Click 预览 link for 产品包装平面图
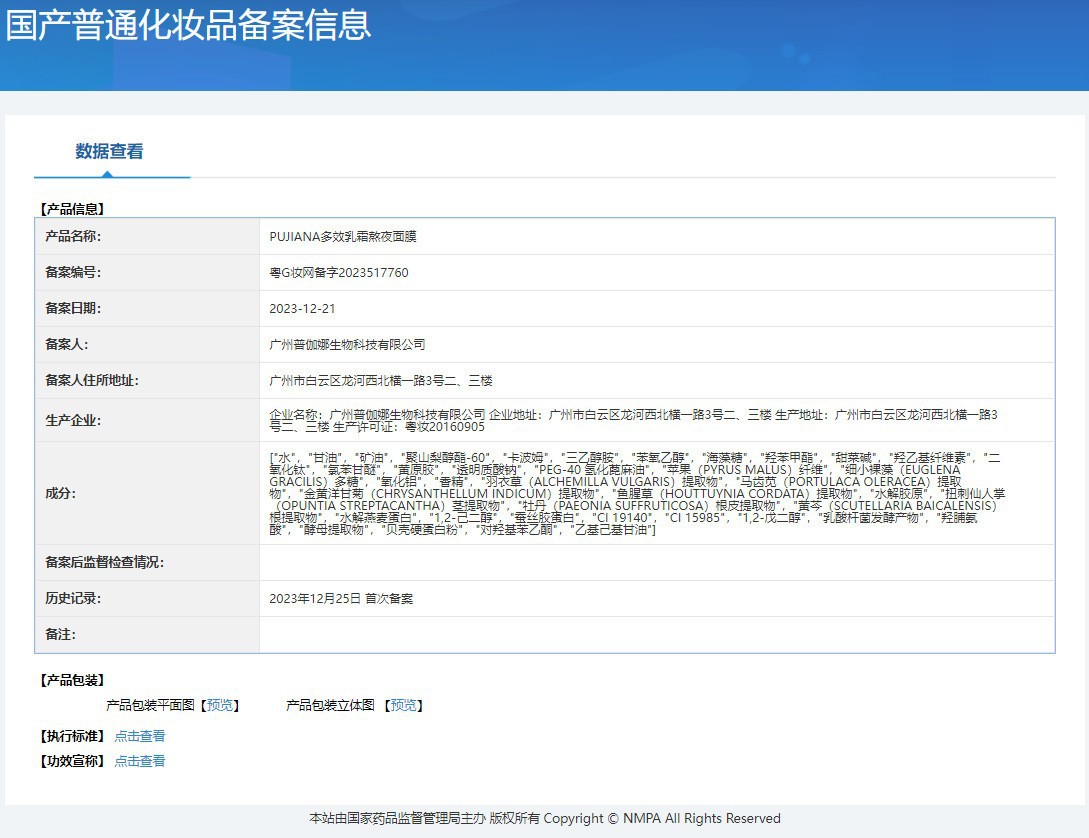 click(x=220, y=705)
